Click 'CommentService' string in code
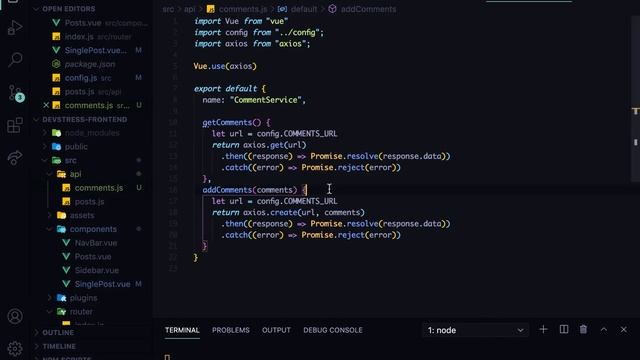Viewport: 640px width, 360px height. coord(266,100)
